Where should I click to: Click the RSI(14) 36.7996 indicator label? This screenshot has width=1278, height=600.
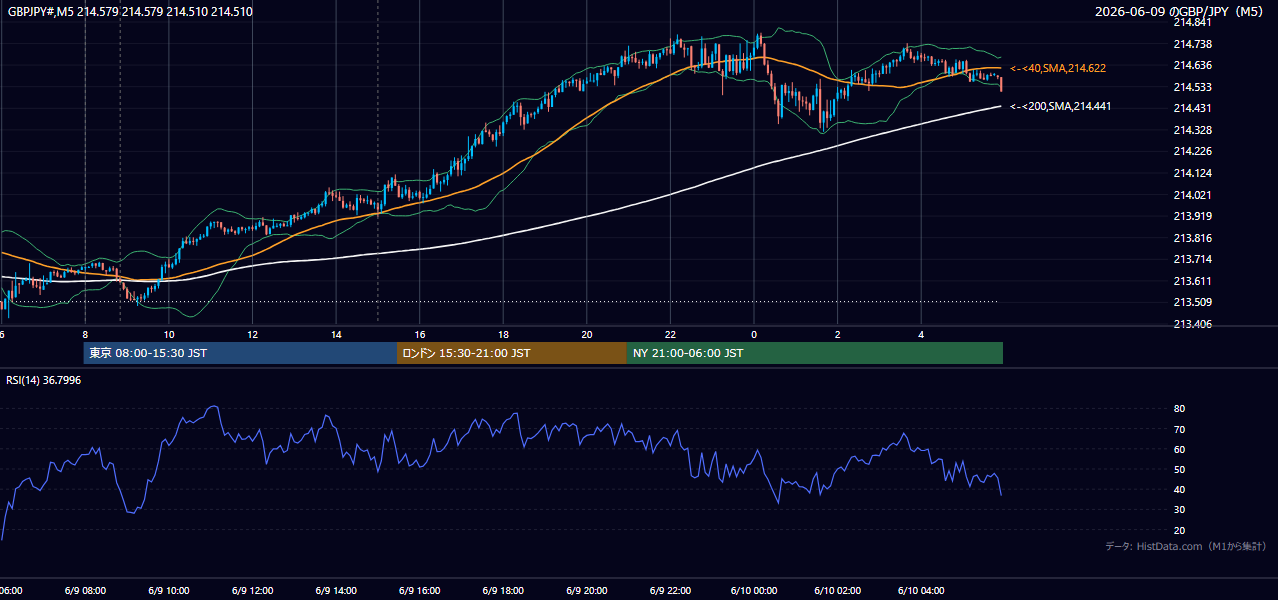[44, 380]
